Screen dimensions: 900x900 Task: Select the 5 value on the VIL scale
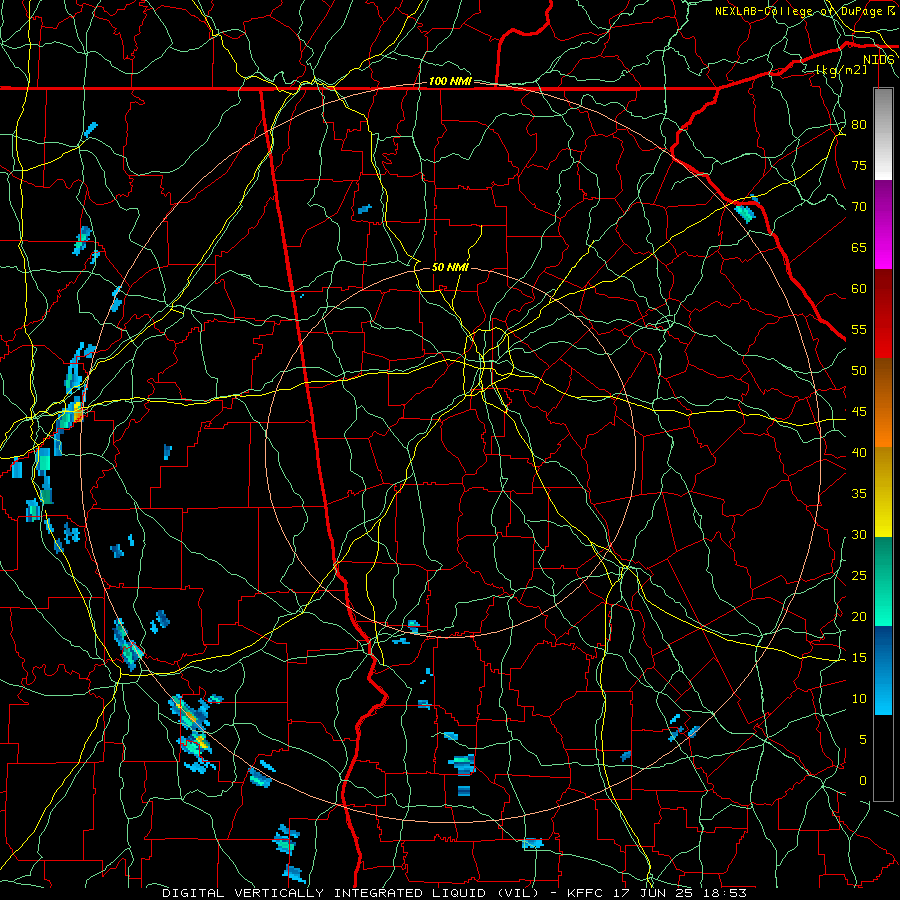pos(863,740)
